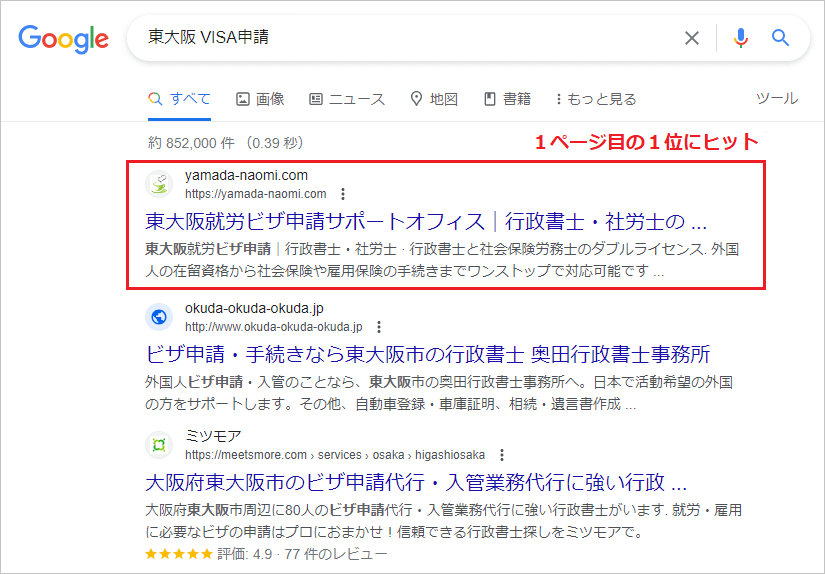The height and width of the screenshot is (574, 825).
Task: Switch to the ニュース tab
Action: point(347,99)
